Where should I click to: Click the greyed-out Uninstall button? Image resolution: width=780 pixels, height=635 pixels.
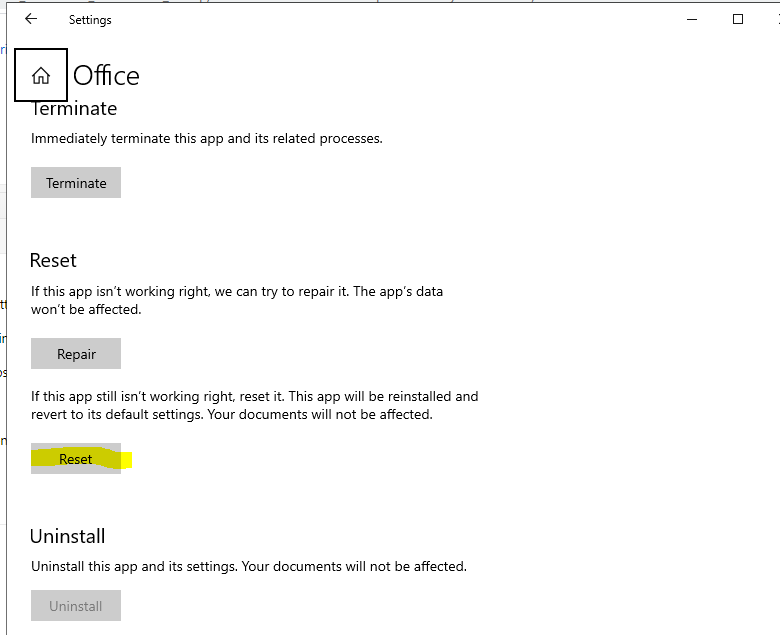(x=76, y=606)
